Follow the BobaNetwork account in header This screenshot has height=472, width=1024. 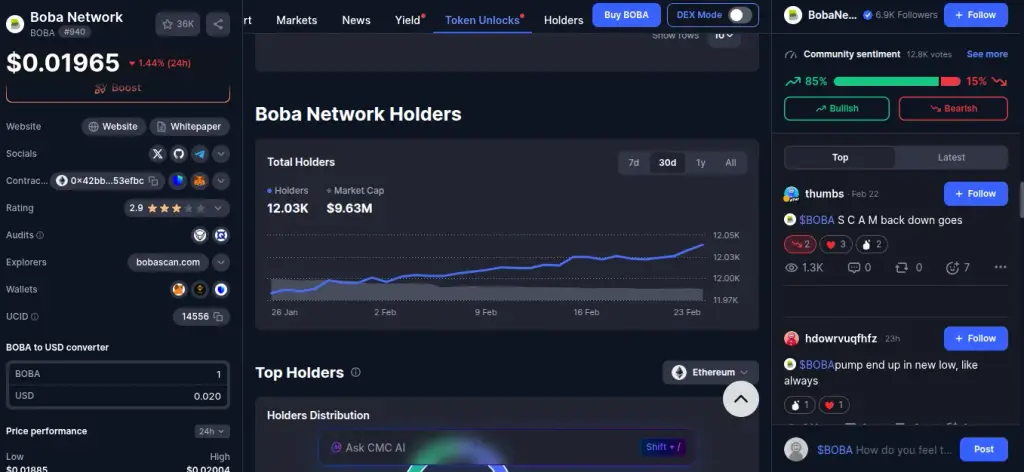point(976,15)
